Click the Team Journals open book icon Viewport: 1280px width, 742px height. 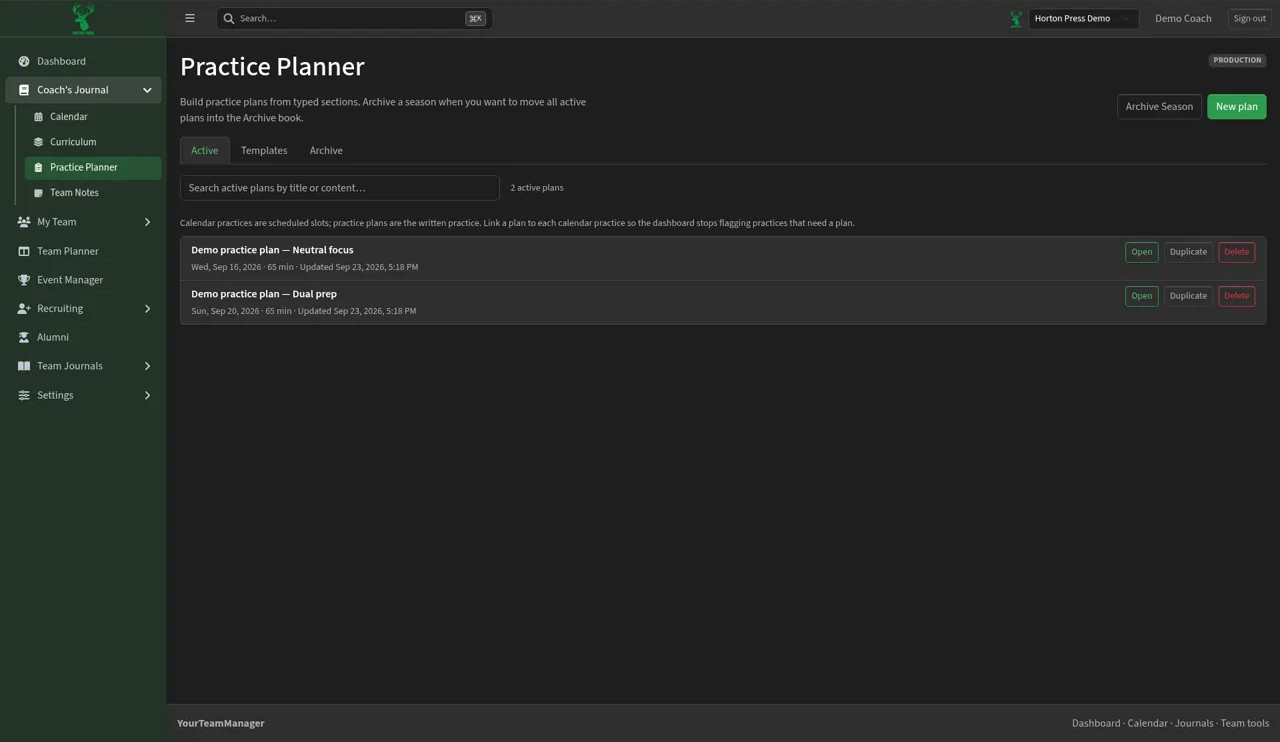point(24,366)
